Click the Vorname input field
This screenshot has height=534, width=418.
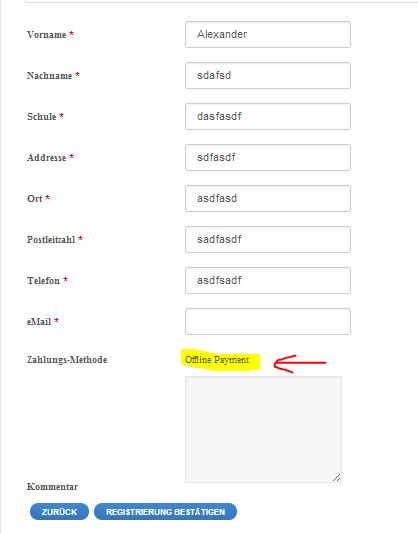pos(268,34)
